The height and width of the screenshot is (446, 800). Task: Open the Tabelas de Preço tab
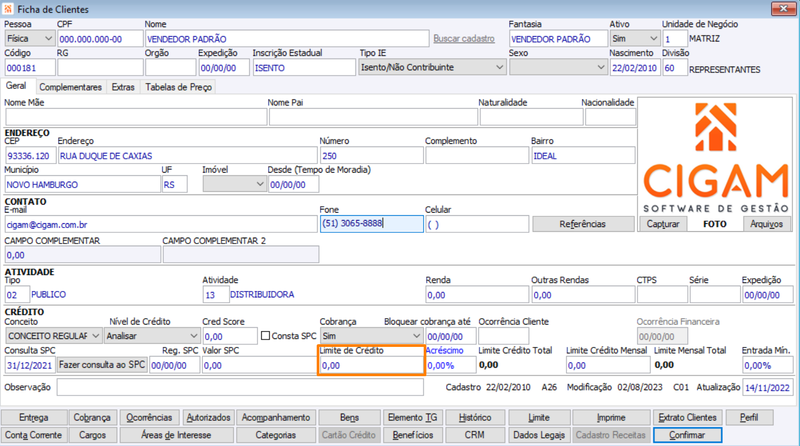click(x=179, y=87)
